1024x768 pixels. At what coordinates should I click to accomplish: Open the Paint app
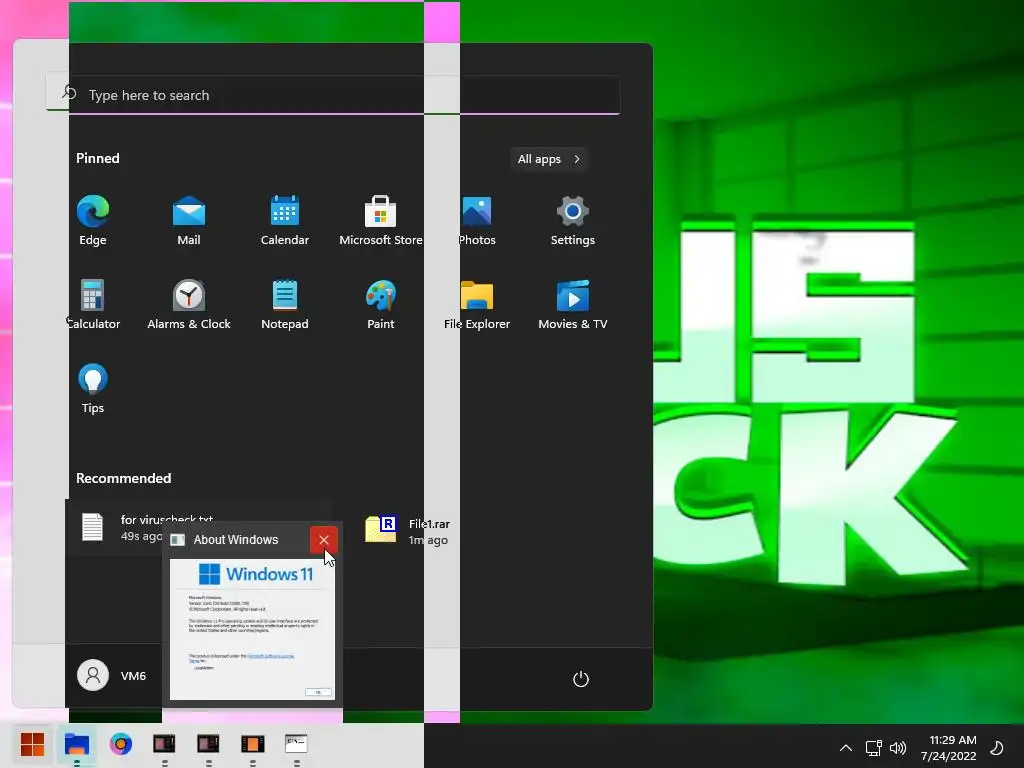pos(381,304)
